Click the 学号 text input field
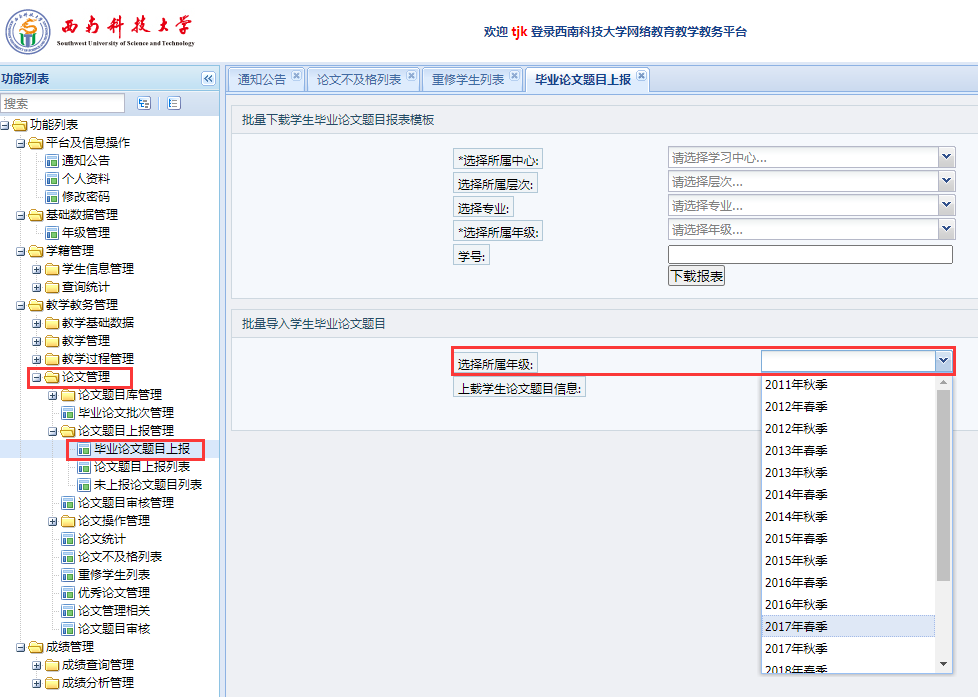 click(810, 255)
